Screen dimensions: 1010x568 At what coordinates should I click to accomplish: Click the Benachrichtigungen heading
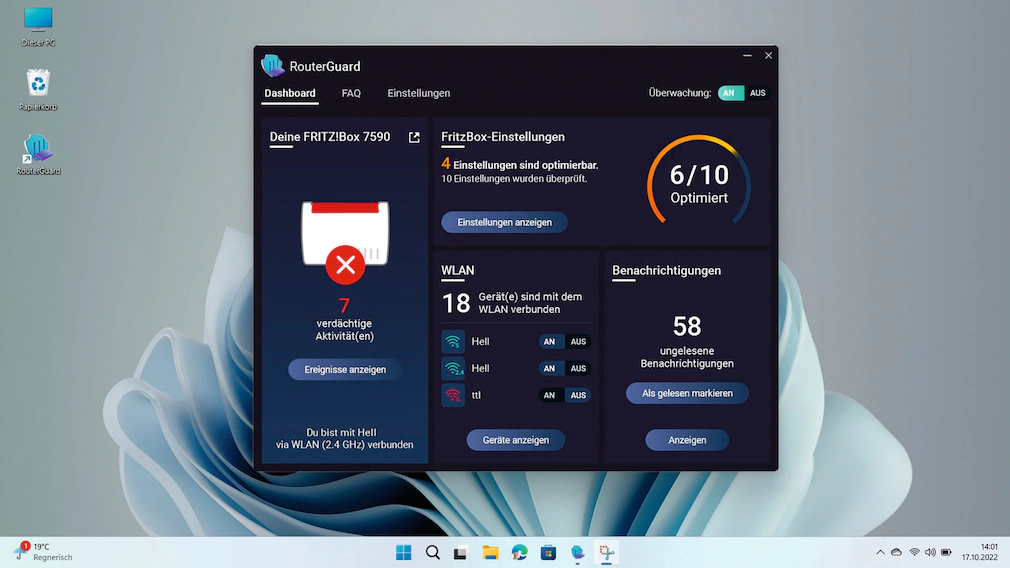667,270
